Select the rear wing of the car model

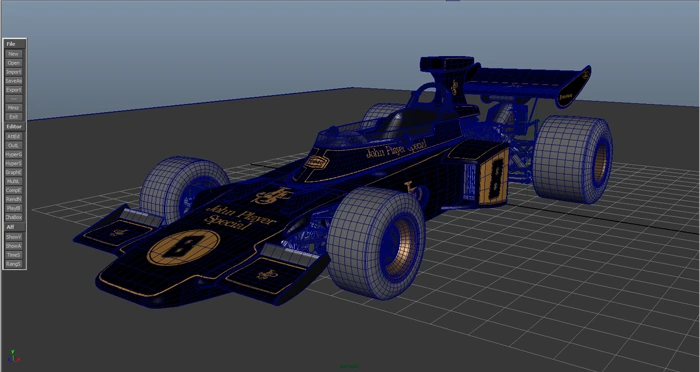[x=529, y=85]
